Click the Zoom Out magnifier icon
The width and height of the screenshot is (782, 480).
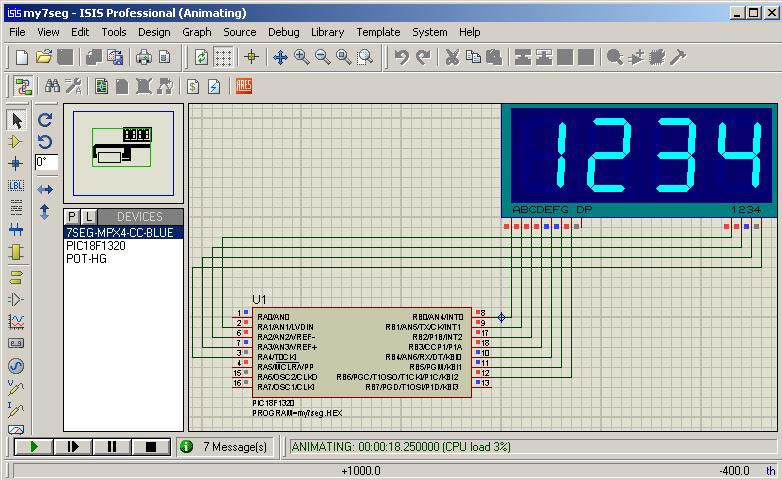point(323,58)
